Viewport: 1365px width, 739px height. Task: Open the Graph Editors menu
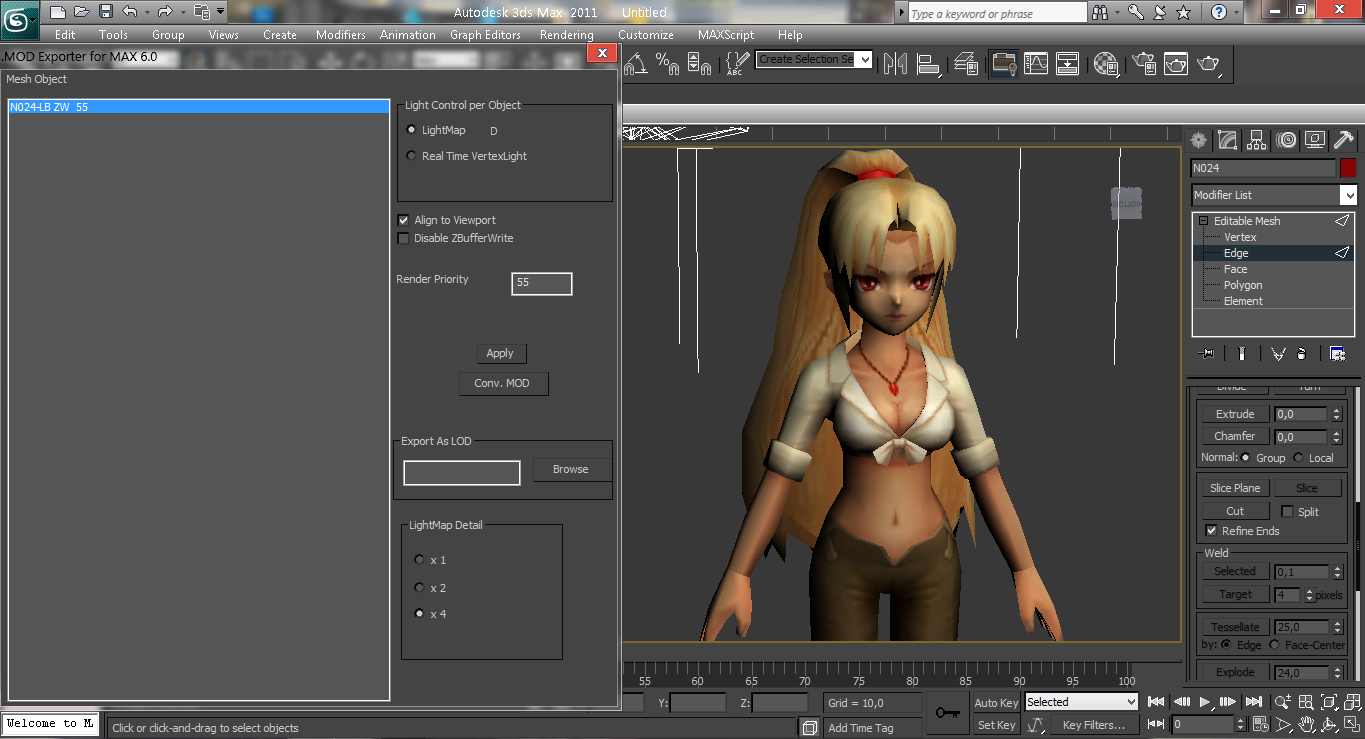(485, 35)
